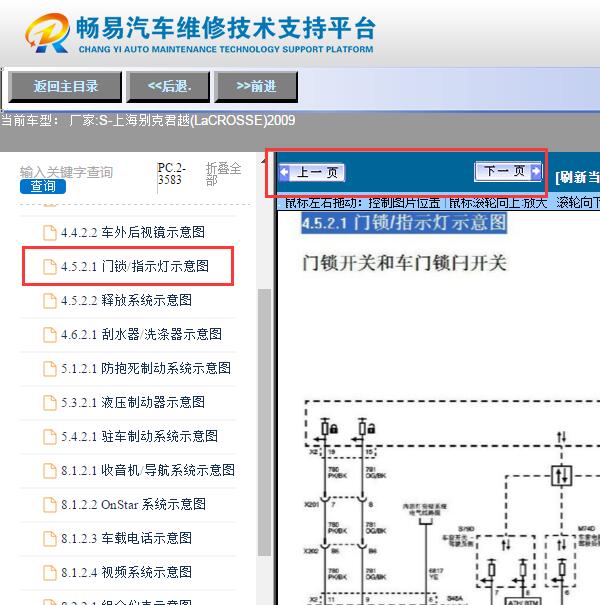600x605 pixels.
Task: Click the PC.2-3583 label
Action: click(172, 174)
